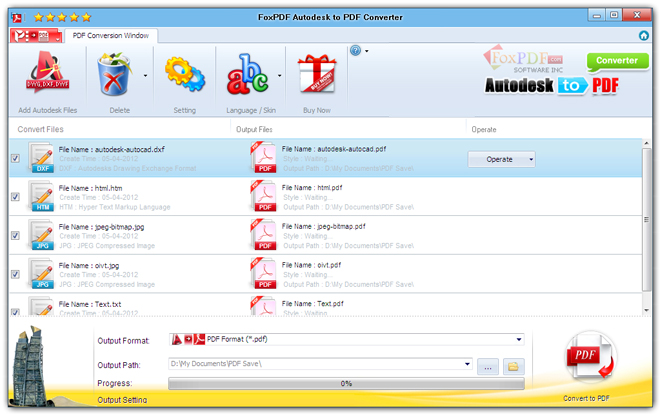660x417 pixels.
Task: Open the Output Format combo box
Action: click(x=346, y=339)
